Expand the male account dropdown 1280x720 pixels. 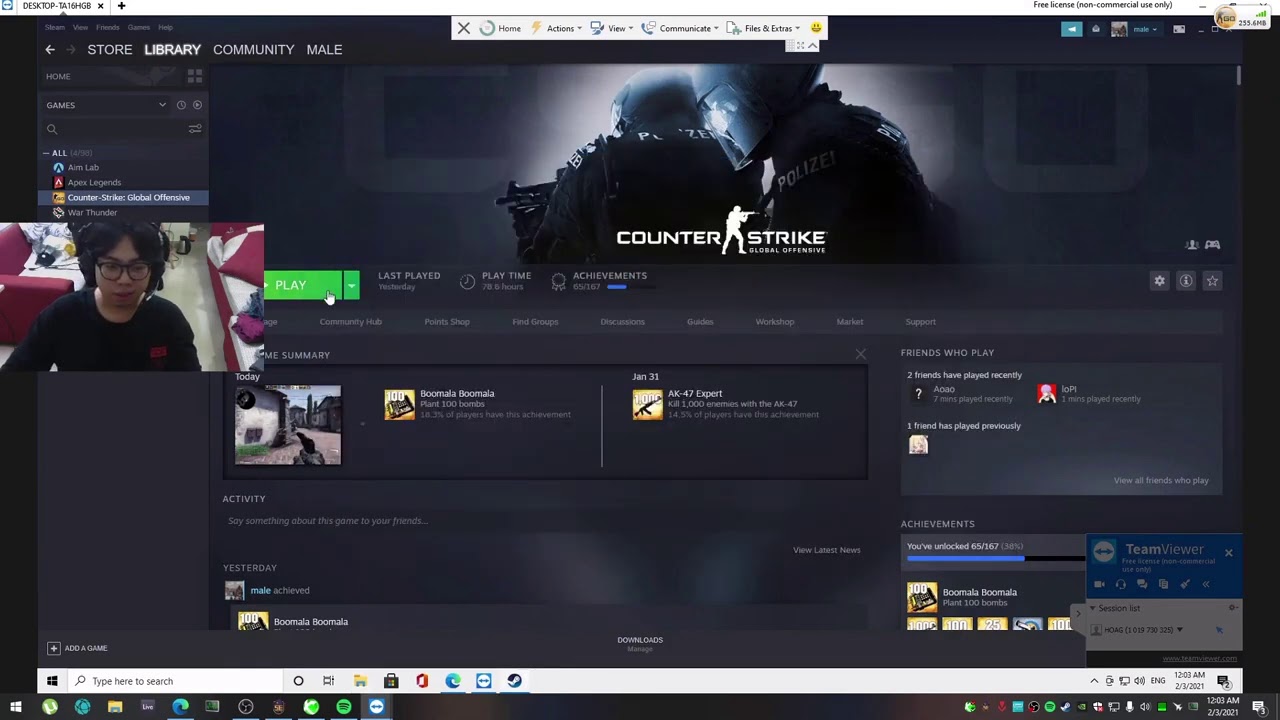(x=1145, y=29)
